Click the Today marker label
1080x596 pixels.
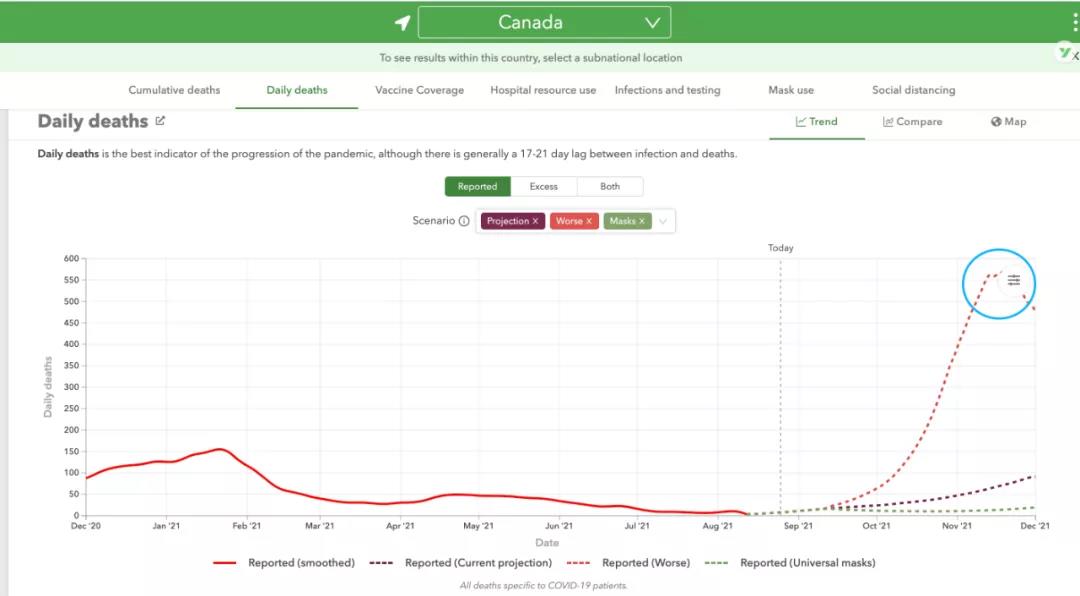(780, 248)
